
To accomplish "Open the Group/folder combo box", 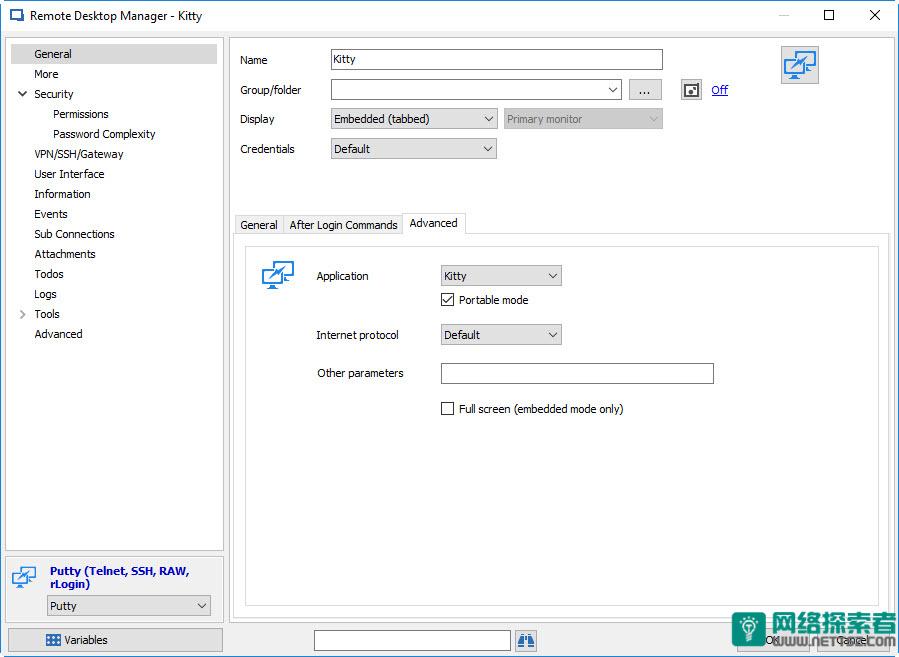I will [x=476, y=89].
